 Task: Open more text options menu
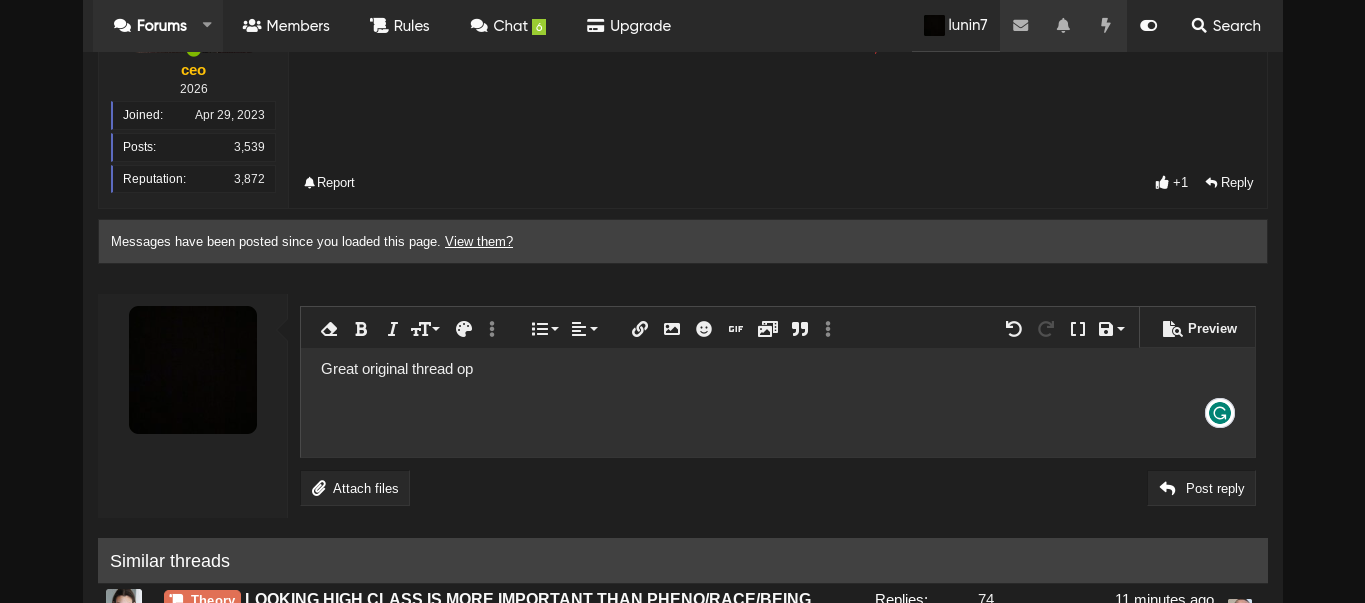pos(492,329)
